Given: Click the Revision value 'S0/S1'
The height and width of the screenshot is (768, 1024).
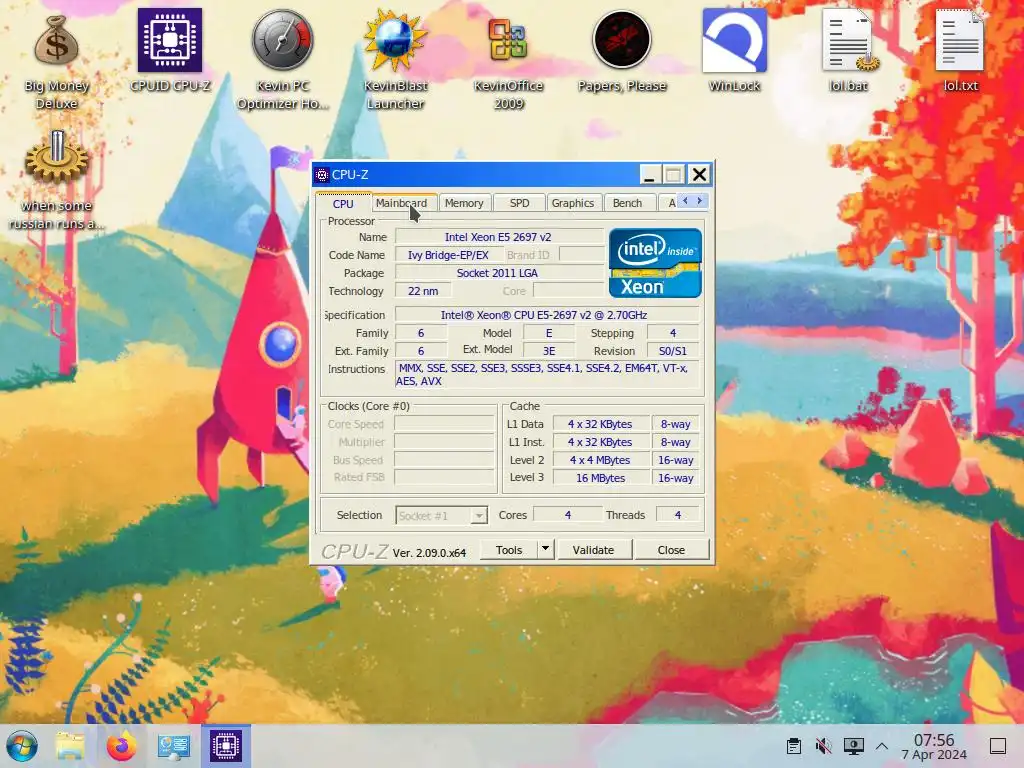Looking at the screenshot, I should (x=673, y=351).
